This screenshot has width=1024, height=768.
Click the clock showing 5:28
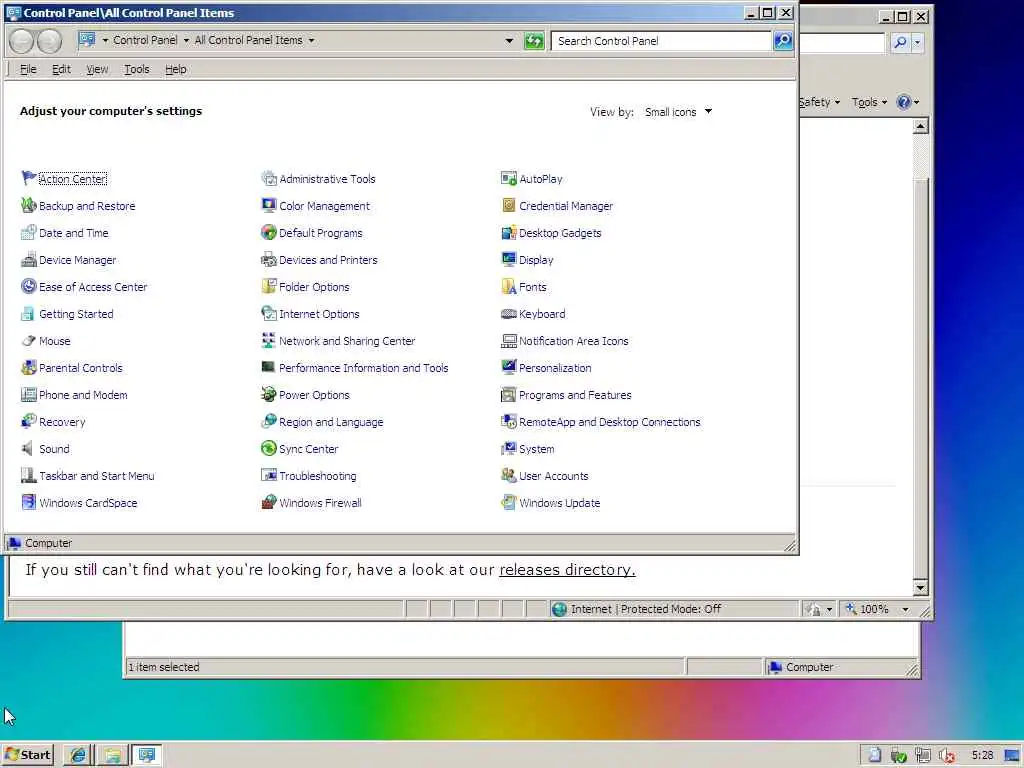pos(982,755)
